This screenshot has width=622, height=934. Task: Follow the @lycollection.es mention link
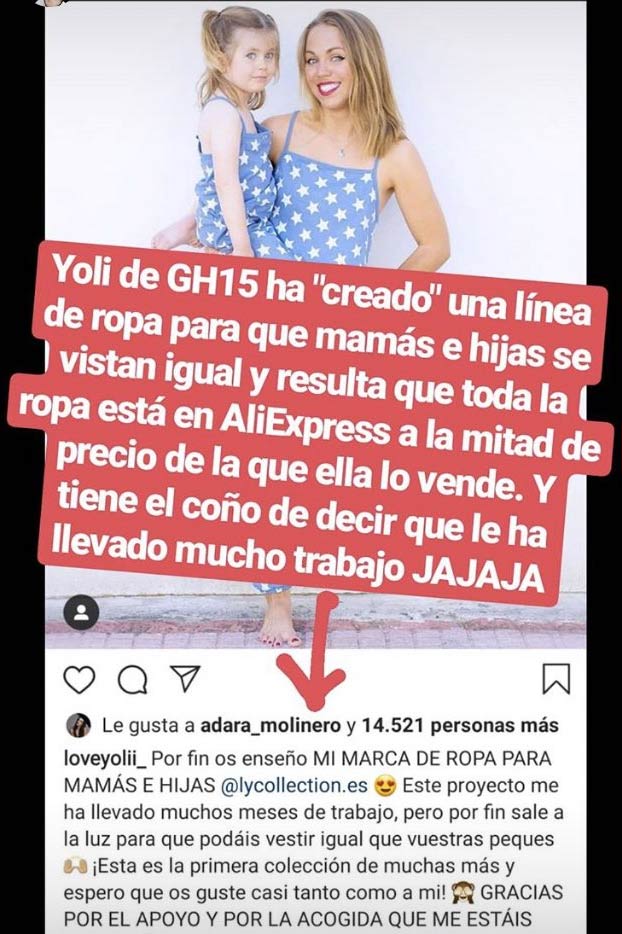[x=294, y=786]
